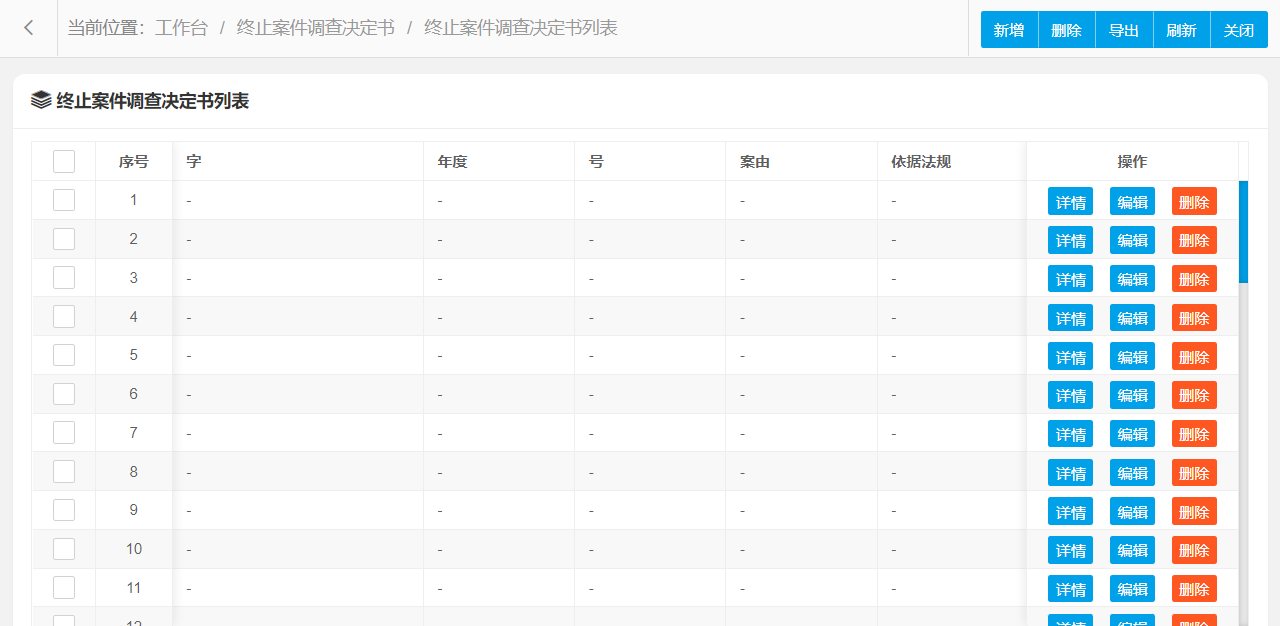Click the 新增 button in the top toolbar
This screenshot has width=1280, height=626.
(1009, 30)
